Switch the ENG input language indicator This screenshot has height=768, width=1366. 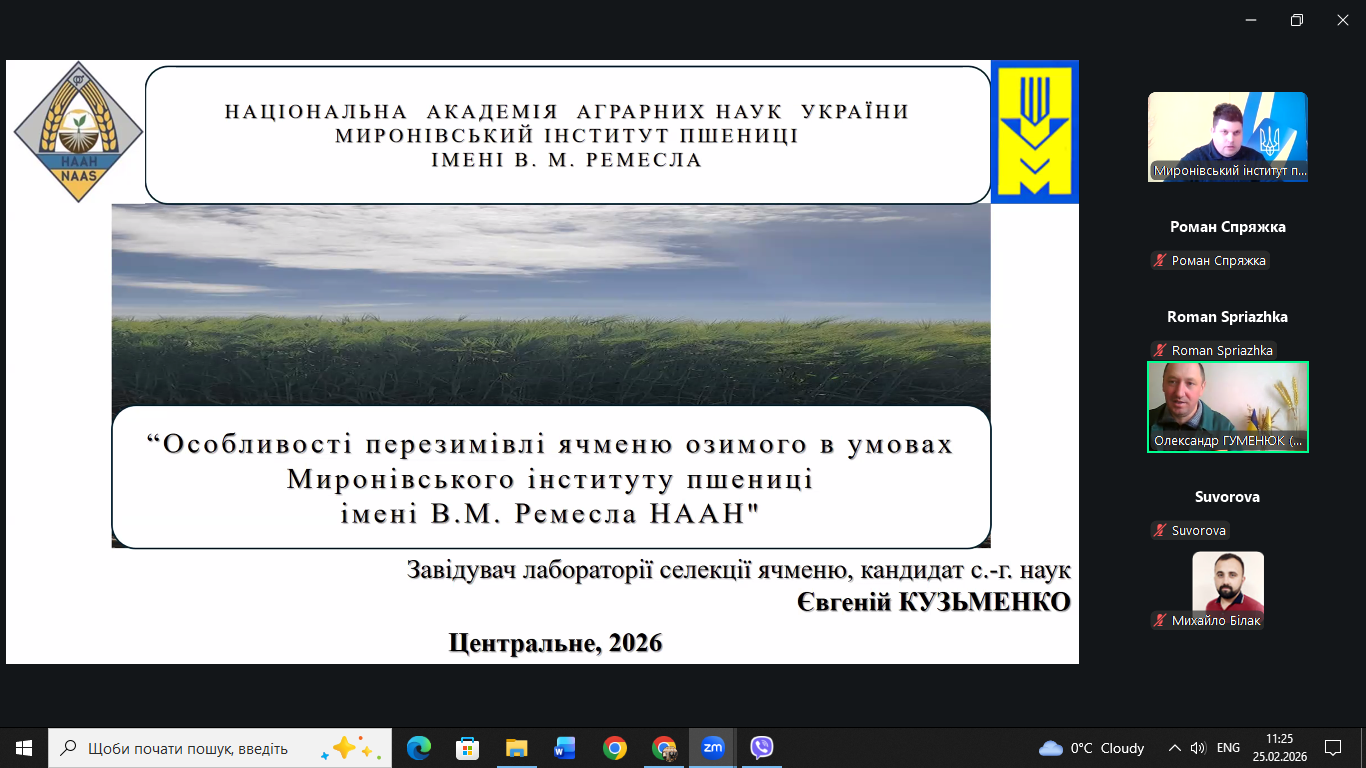point(1228,748)
